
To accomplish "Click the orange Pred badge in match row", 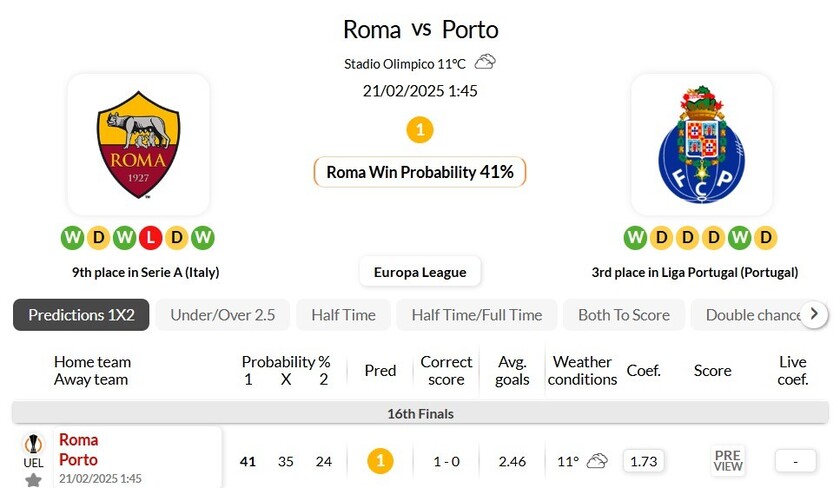I will point(380,461).
